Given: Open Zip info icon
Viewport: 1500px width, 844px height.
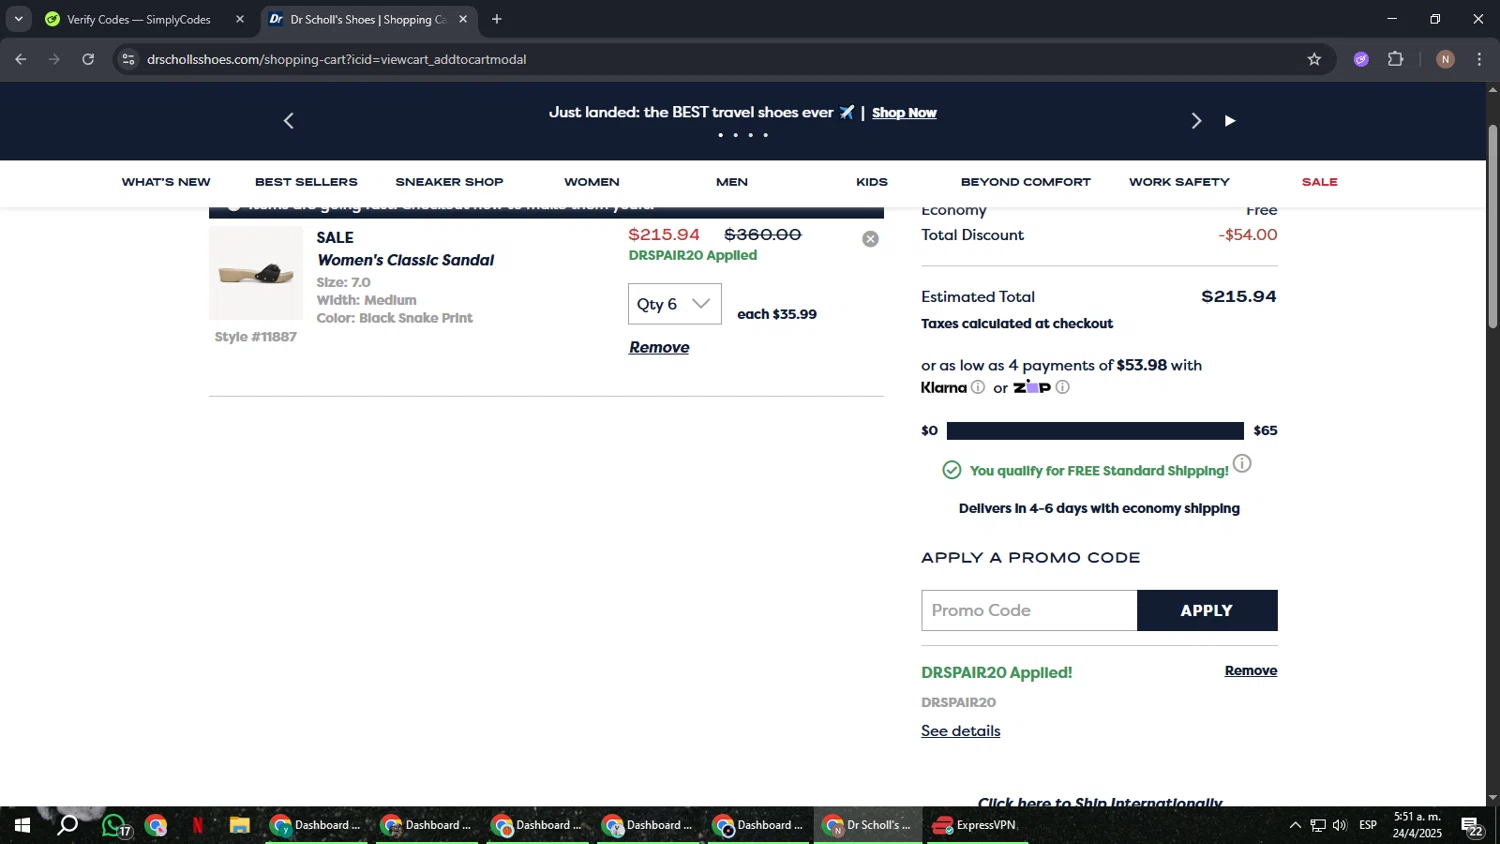Looking at the screenshot, I should (x=1062, y=387).
